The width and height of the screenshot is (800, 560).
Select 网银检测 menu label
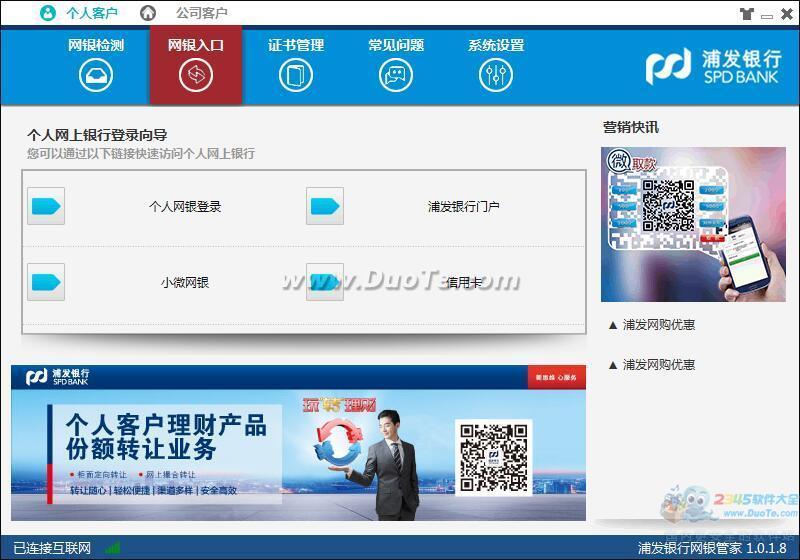96,45
